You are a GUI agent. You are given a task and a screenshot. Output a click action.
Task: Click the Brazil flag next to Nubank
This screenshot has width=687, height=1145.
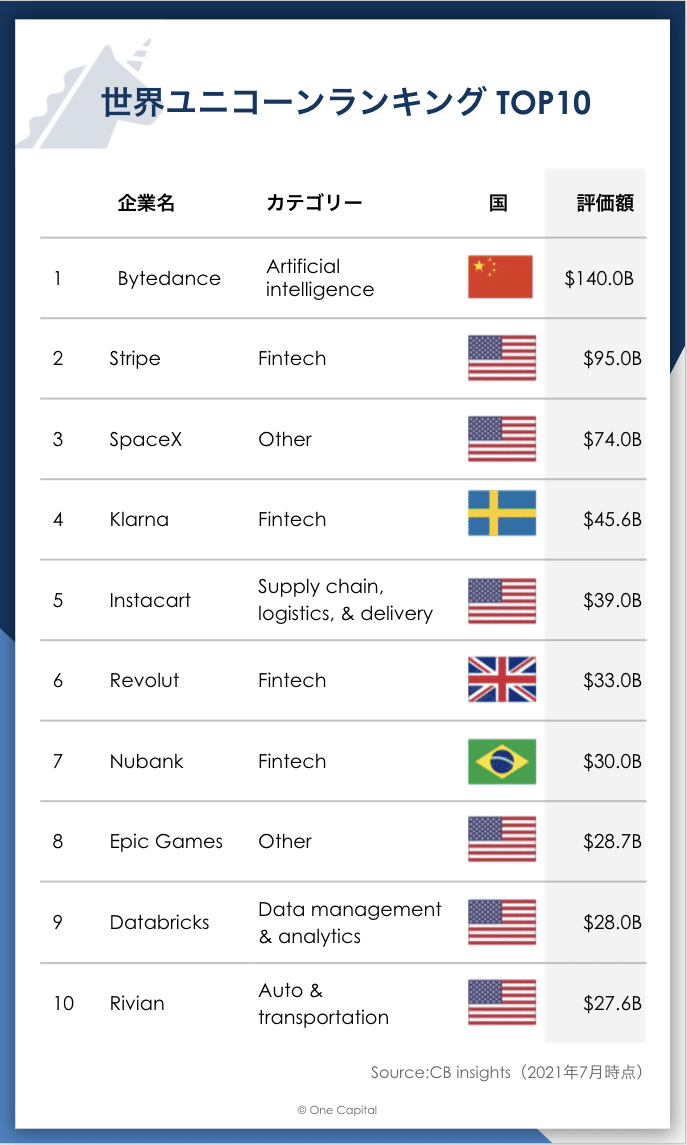(x=502, y=761)
